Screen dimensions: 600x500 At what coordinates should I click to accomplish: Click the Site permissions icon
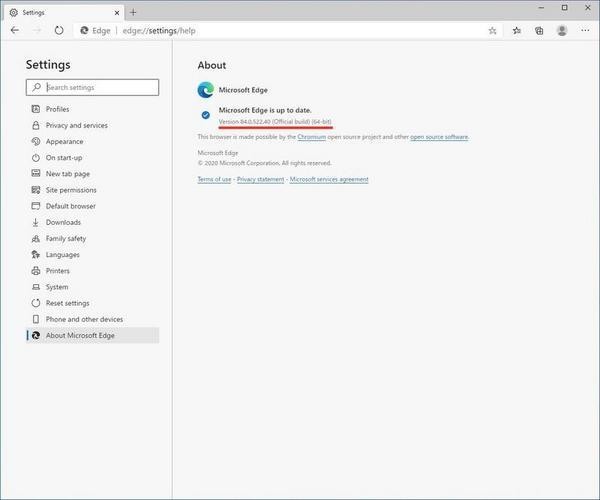pyautogui.click(x=36, y=190)
